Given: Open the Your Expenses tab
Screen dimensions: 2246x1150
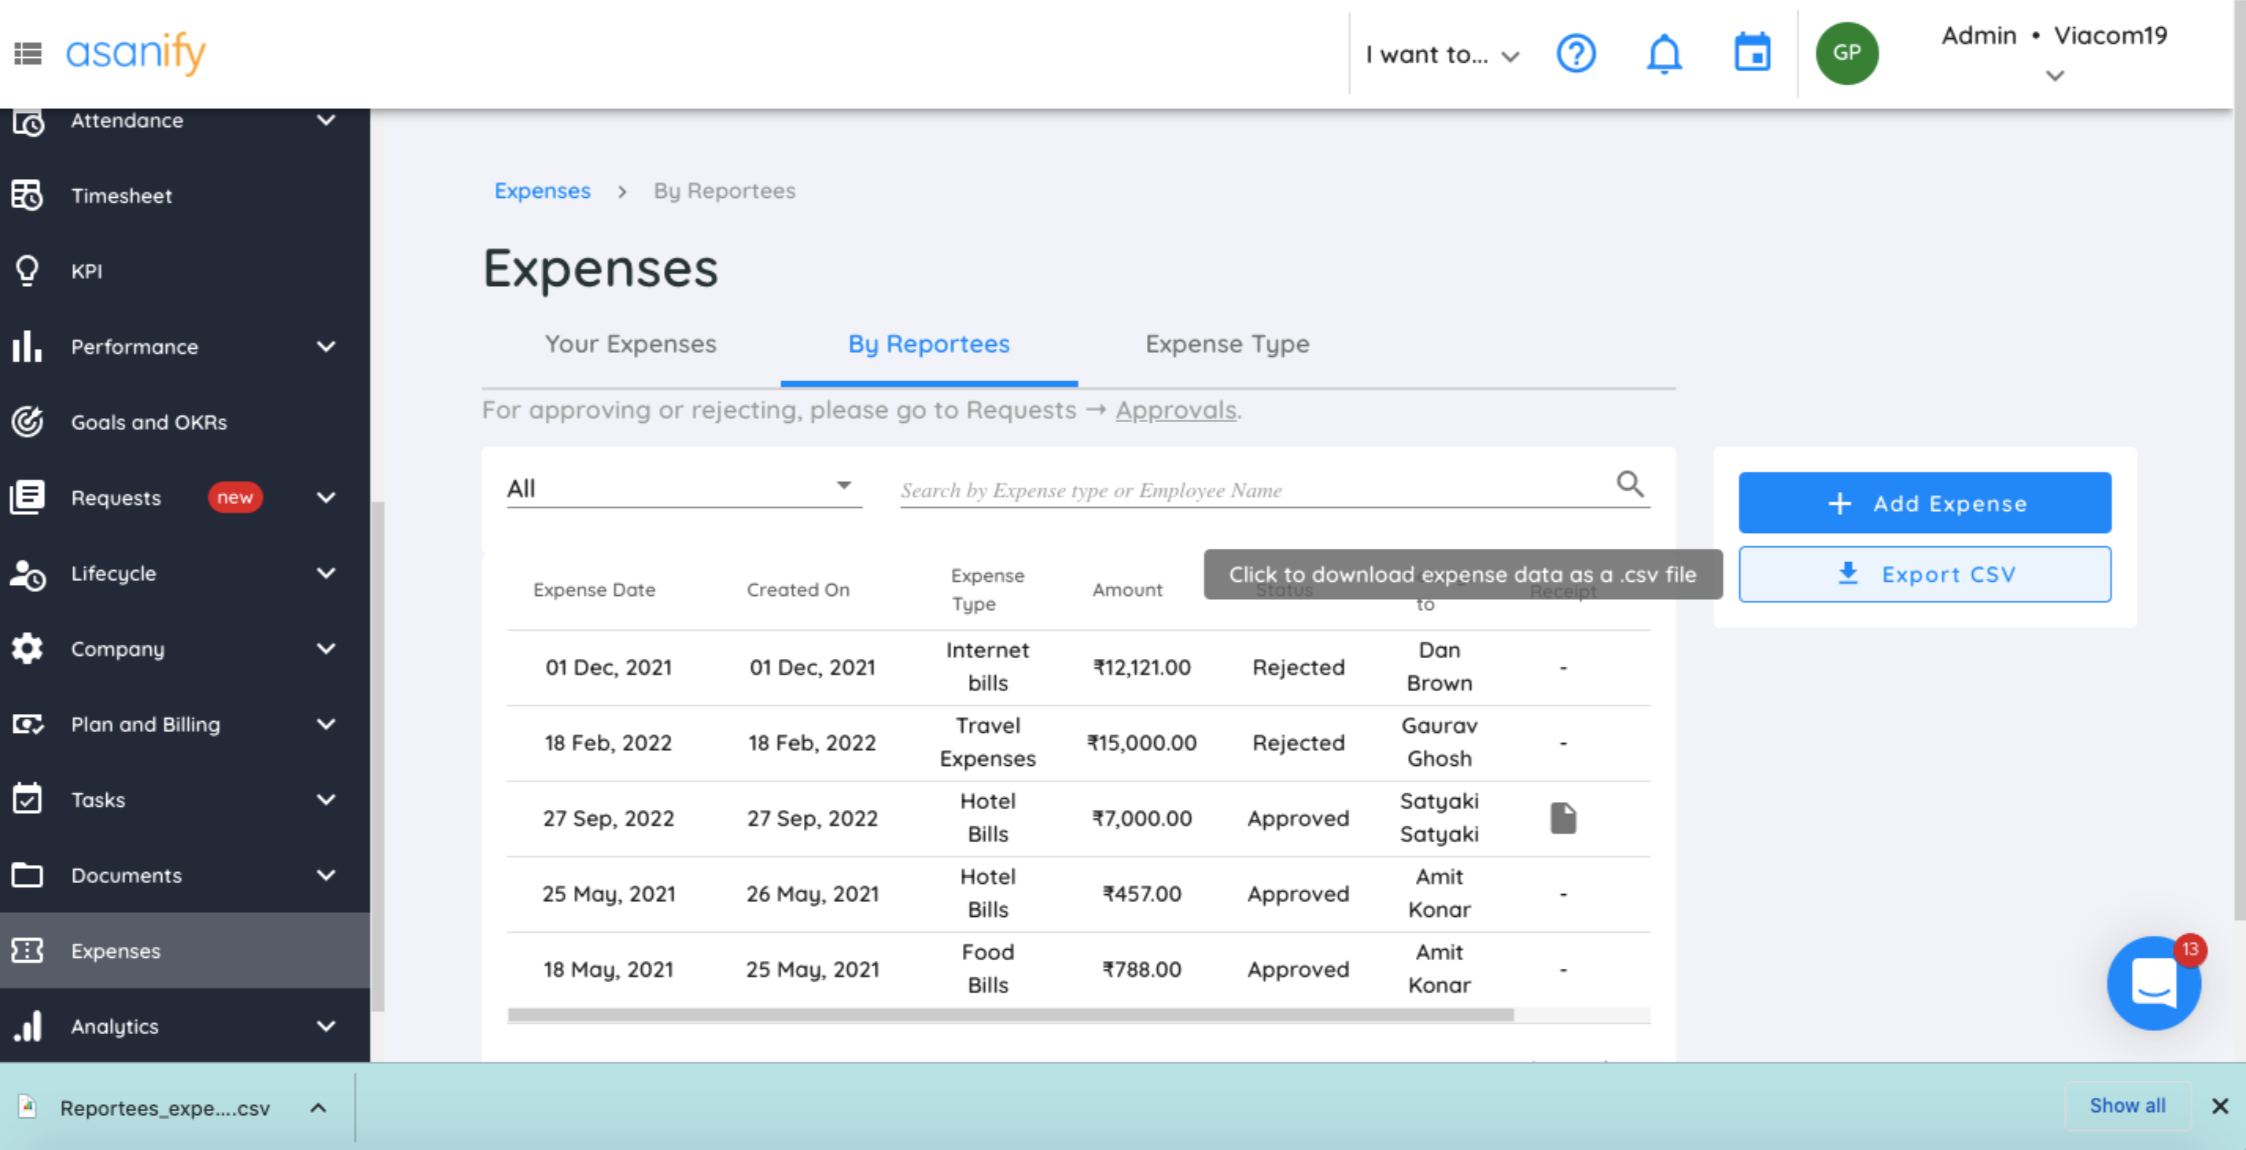Looking at the screenshot, I should point(630,344).
